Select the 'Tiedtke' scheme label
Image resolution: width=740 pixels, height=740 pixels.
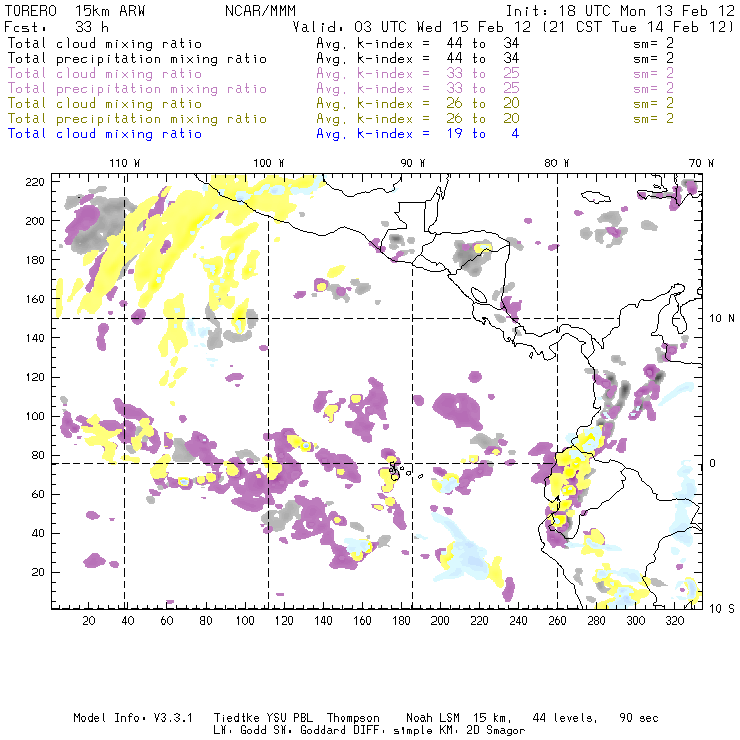click(237, 718)
